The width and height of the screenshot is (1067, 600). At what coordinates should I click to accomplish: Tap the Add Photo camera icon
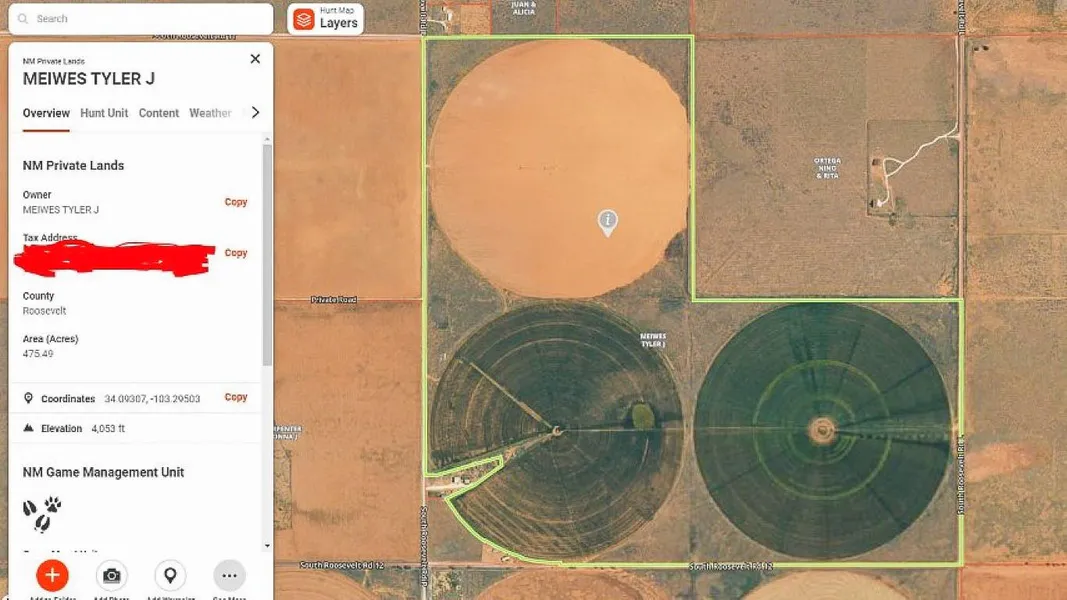pyautogui.click(x=111, y=575)
